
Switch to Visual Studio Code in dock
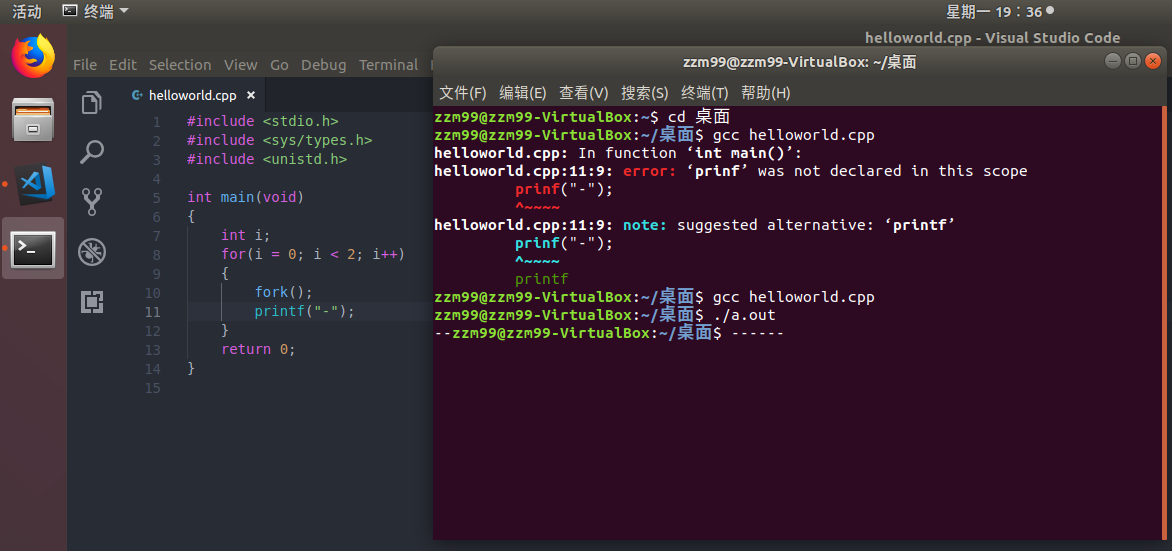point(35,185)
